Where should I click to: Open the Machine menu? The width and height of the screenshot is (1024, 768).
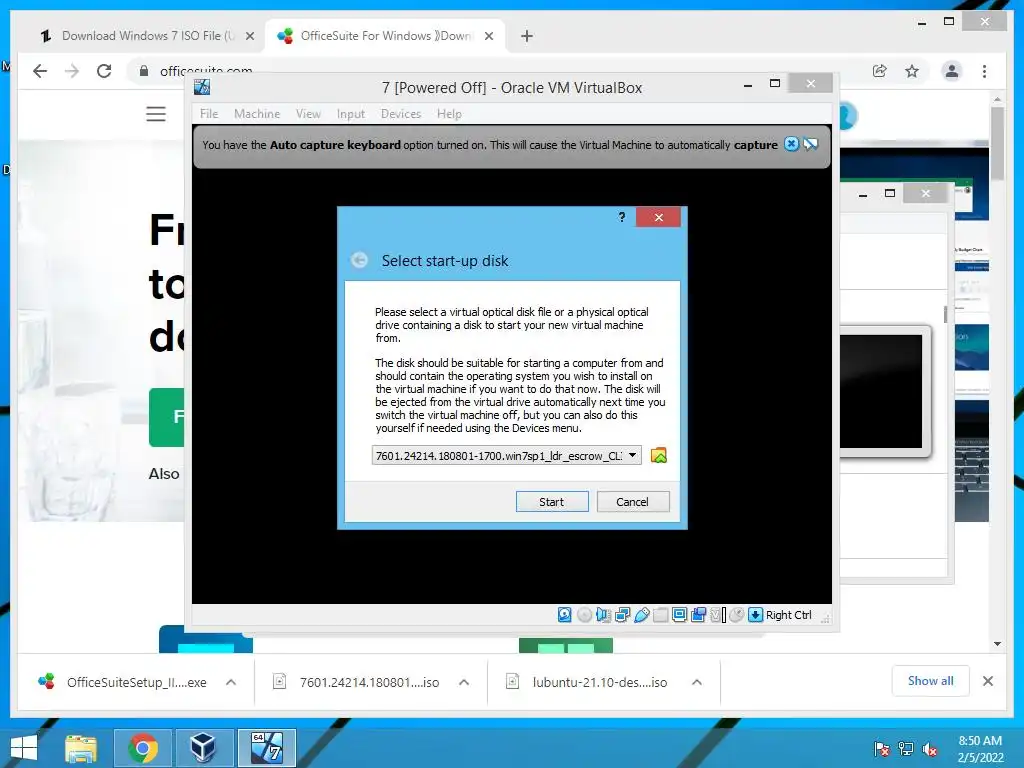257,114
